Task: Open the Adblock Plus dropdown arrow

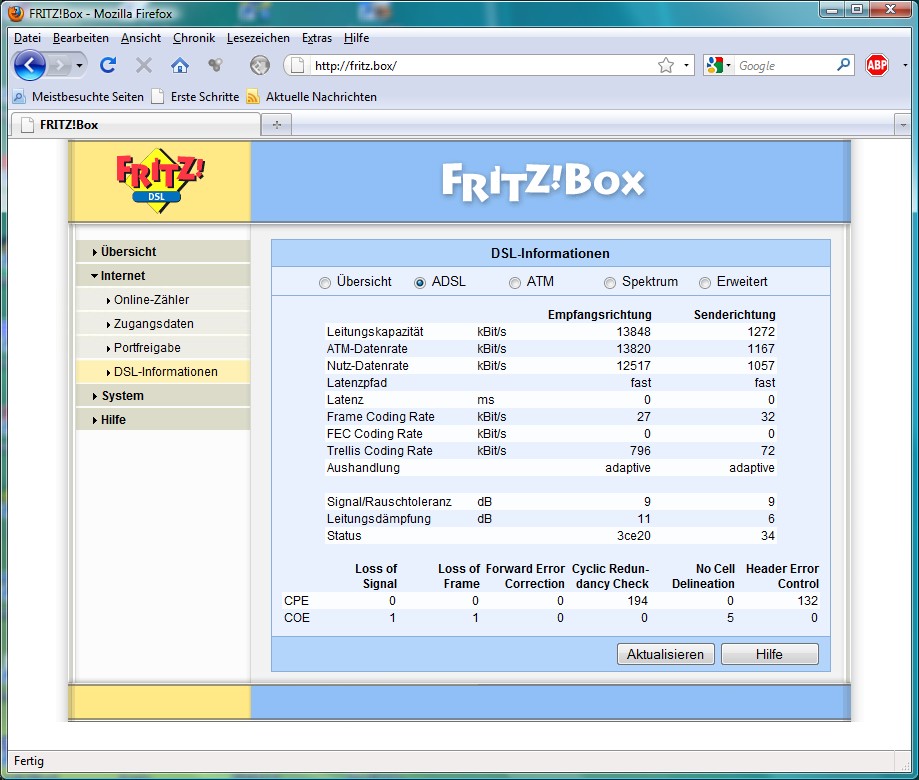Action: point(905,65)
